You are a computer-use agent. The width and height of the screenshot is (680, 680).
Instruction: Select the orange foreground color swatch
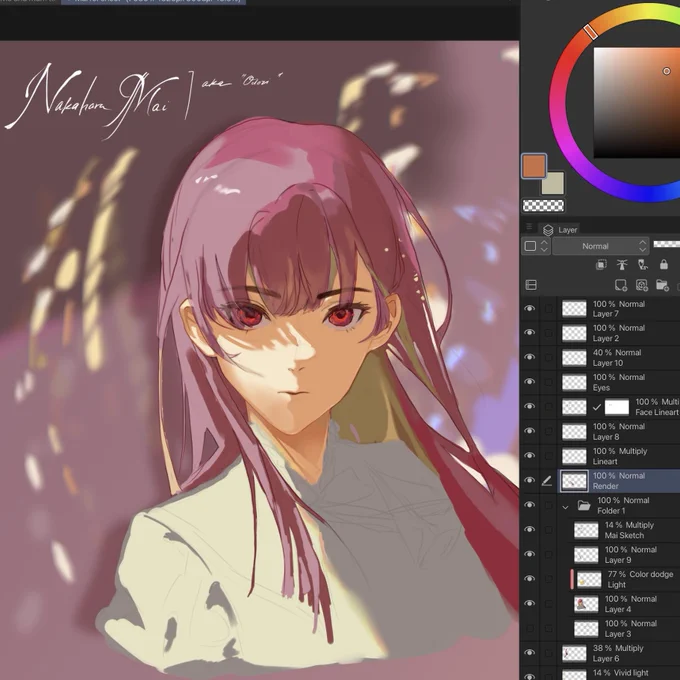[x=534, y=166]
